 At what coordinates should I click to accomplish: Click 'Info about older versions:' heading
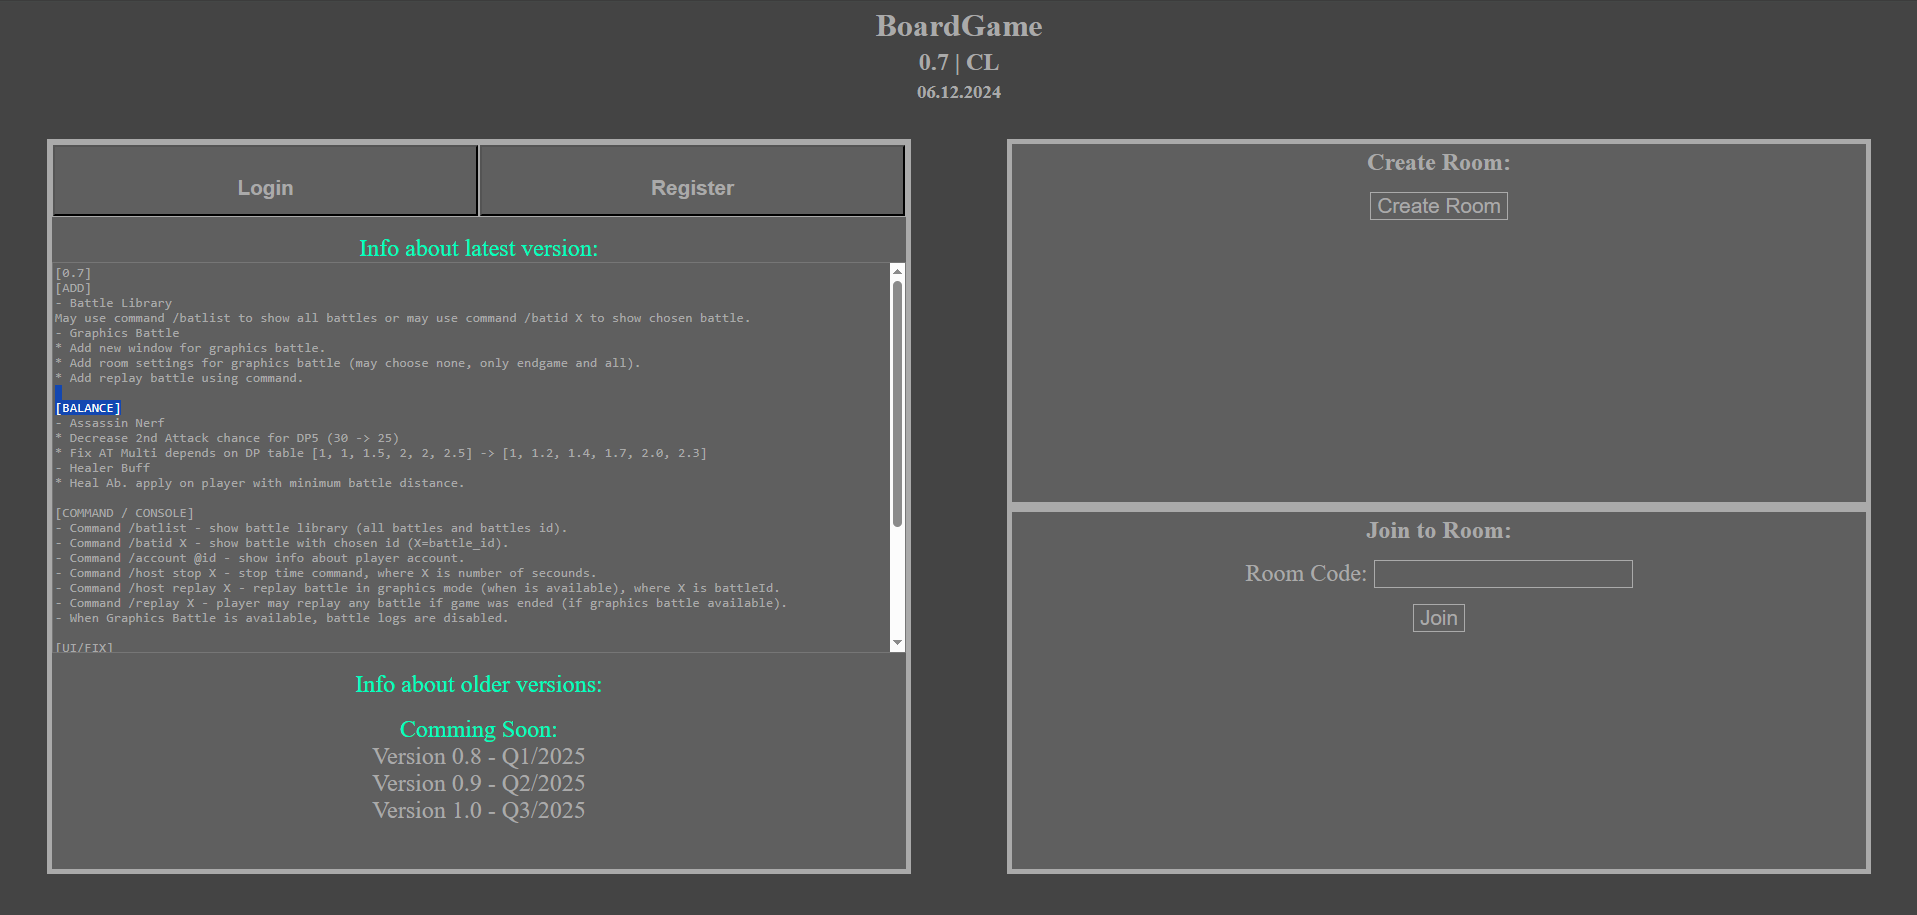(x=478, y=685)
